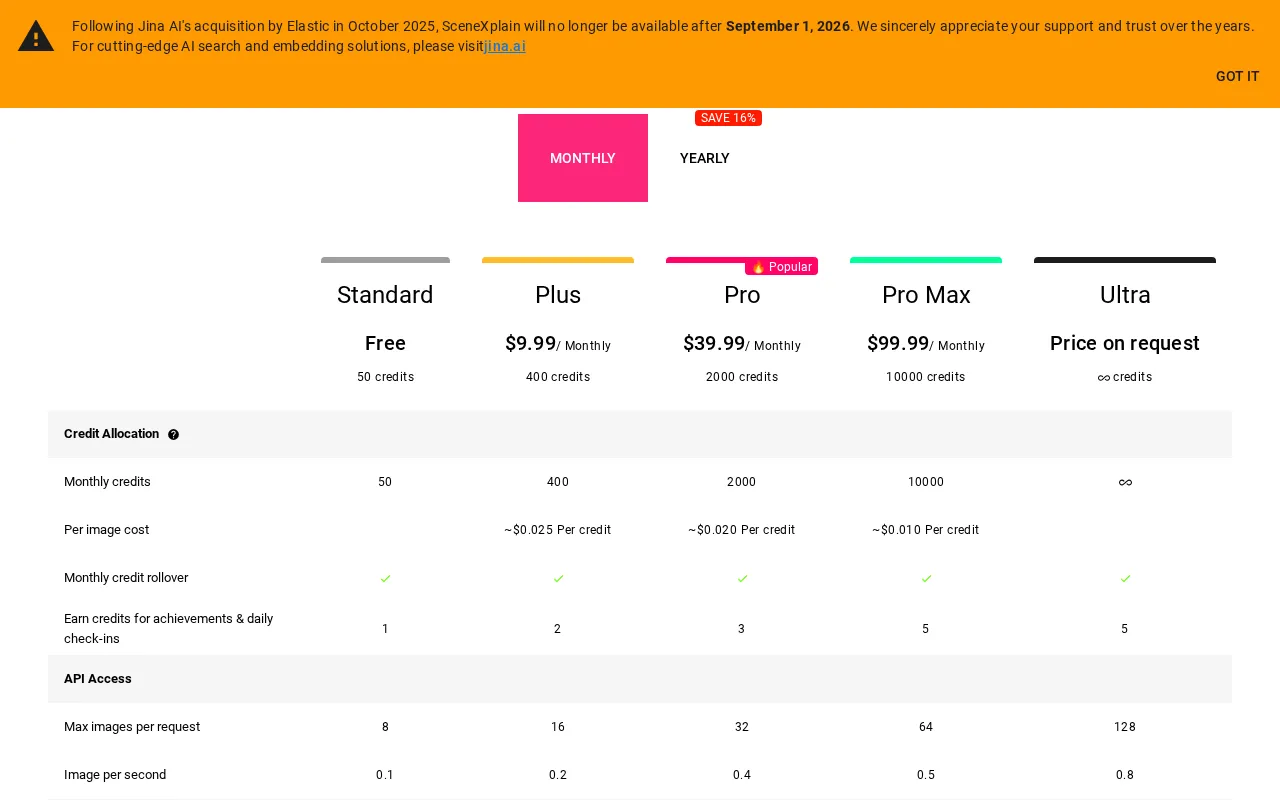Select the Standard plan heading
The height and width of the screenshot is (800, 1280).
(x=385, y=295)
